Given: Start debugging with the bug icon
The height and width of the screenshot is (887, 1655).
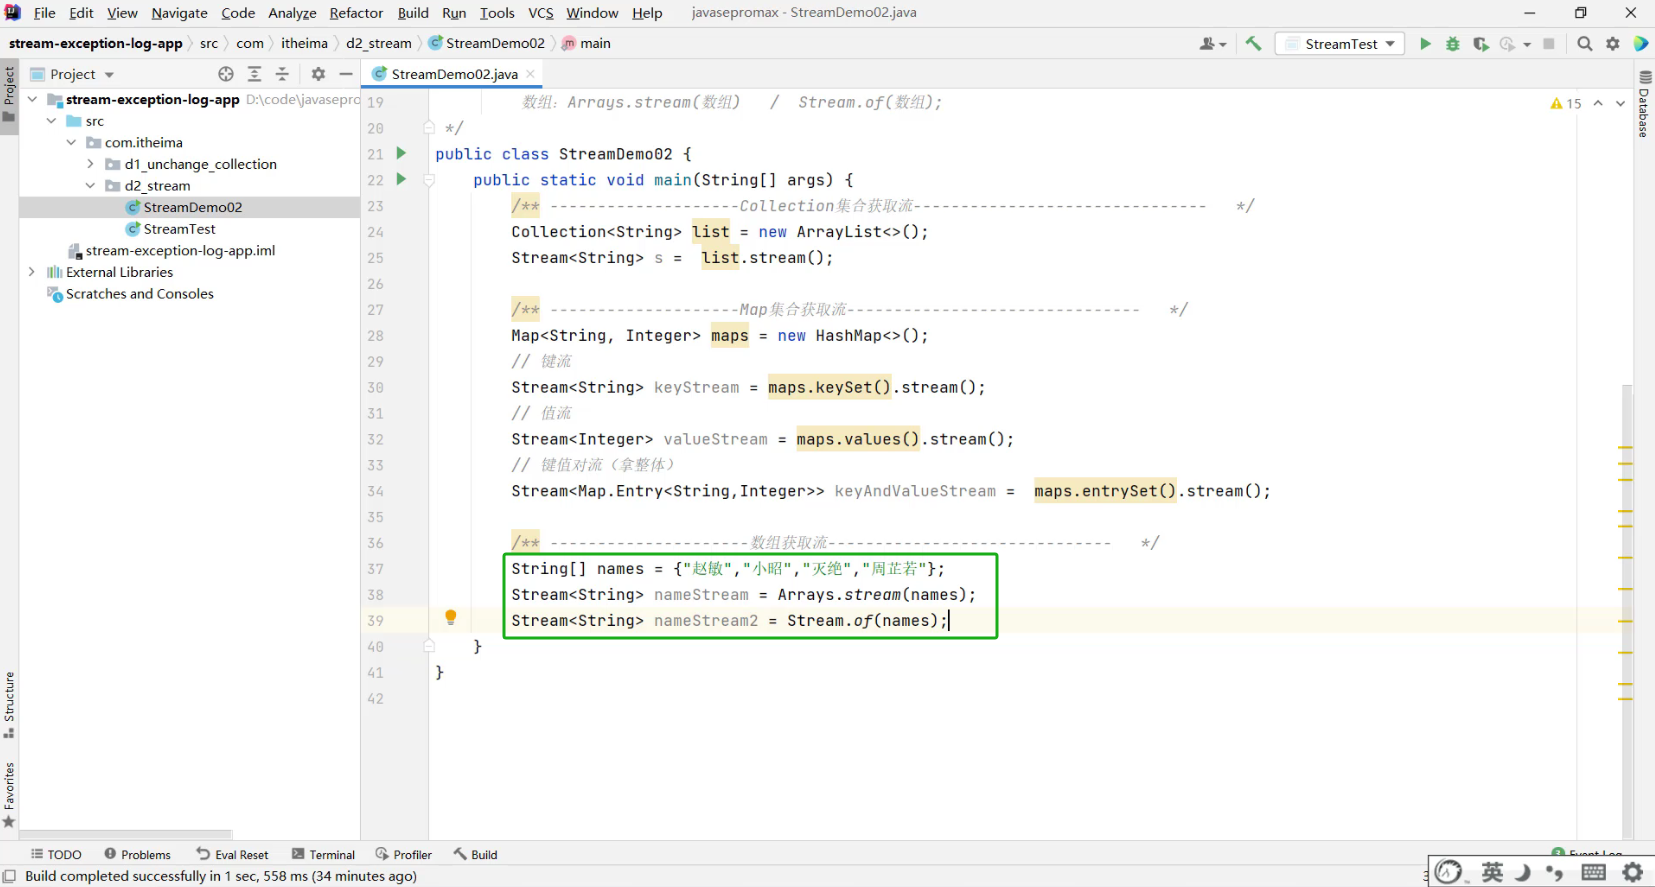Looking at the screenshot, I should (x=1453, y=44).
